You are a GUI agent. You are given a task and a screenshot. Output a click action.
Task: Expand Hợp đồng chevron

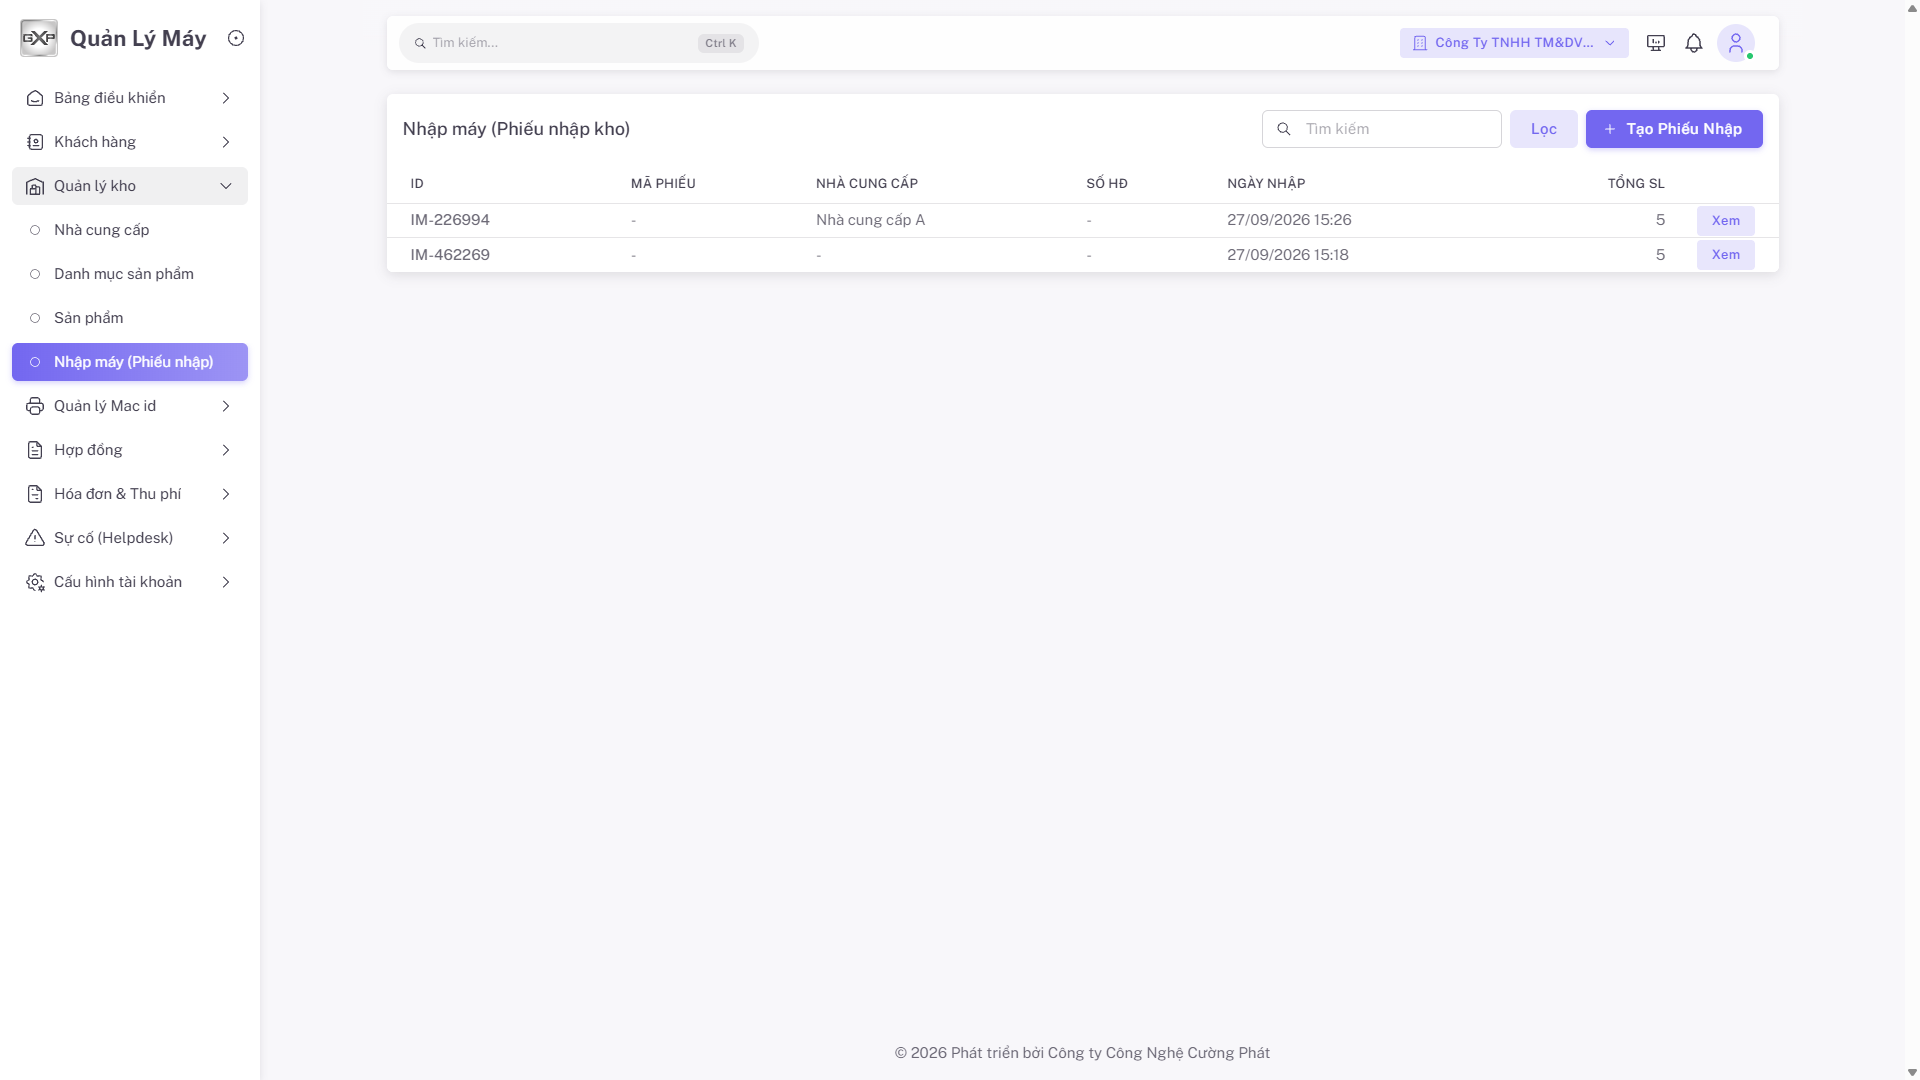226,450
